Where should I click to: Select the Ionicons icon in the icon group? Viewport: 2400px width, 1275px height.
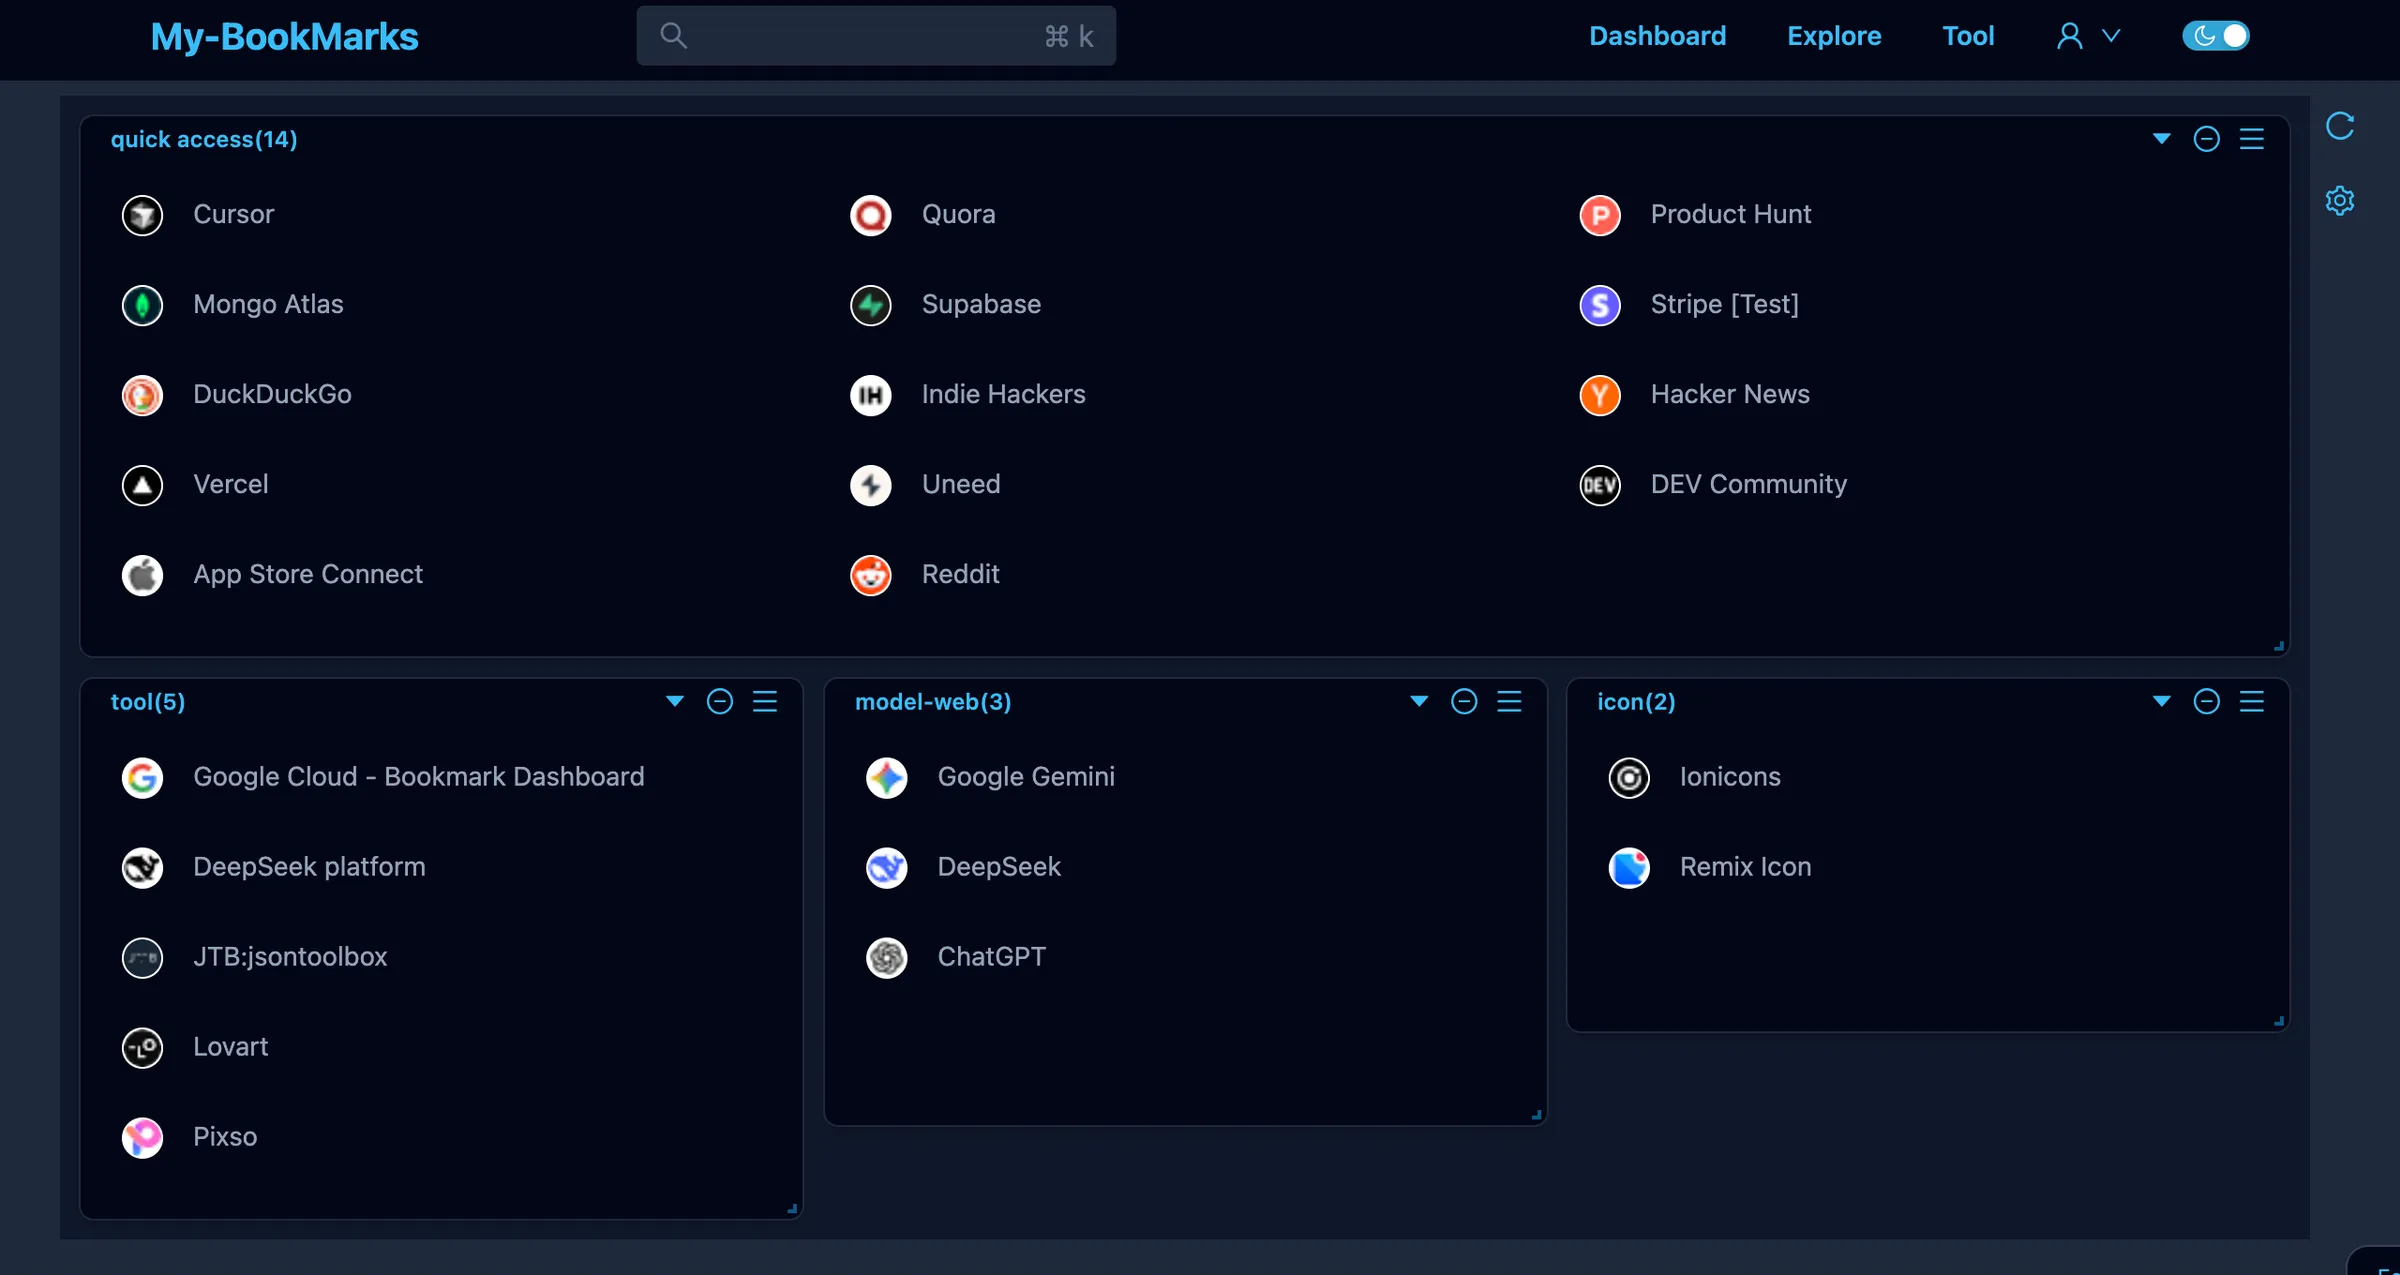click(x=1628, y=777)
